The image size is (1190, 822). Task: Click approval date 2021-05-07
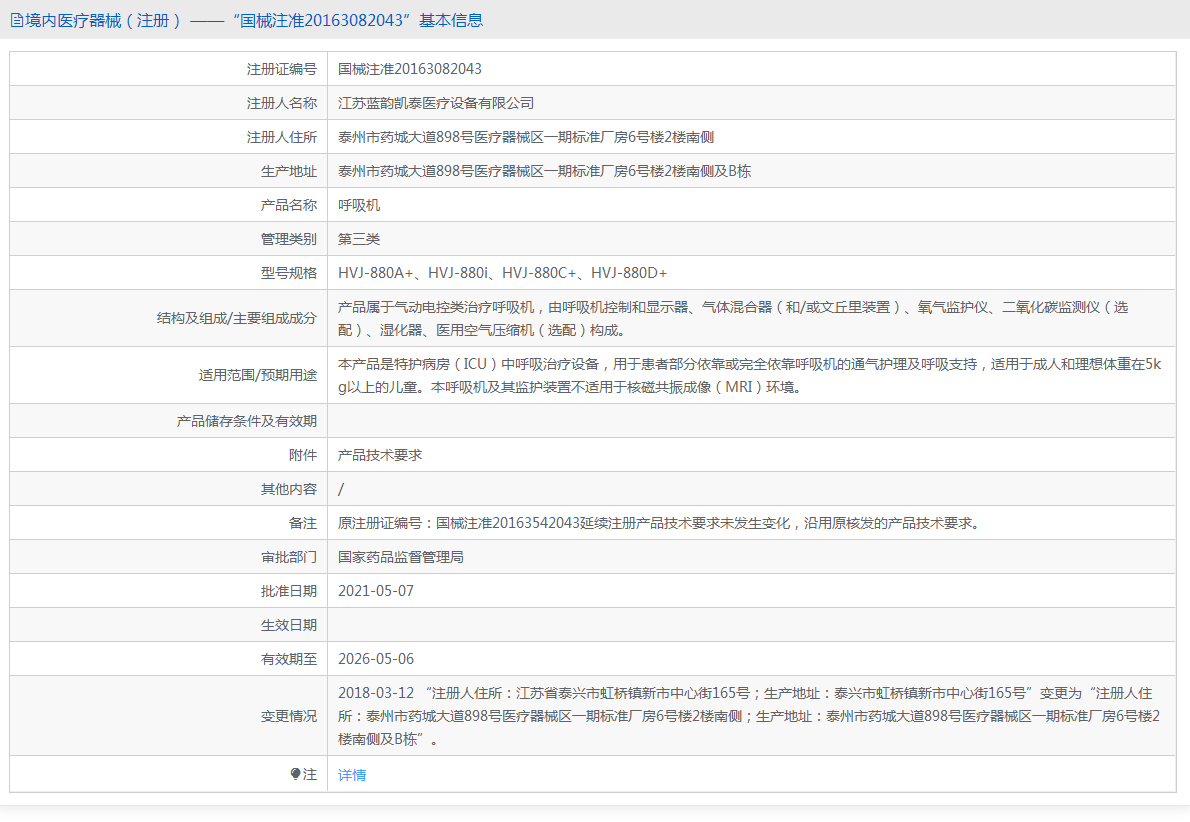[376, 591]
